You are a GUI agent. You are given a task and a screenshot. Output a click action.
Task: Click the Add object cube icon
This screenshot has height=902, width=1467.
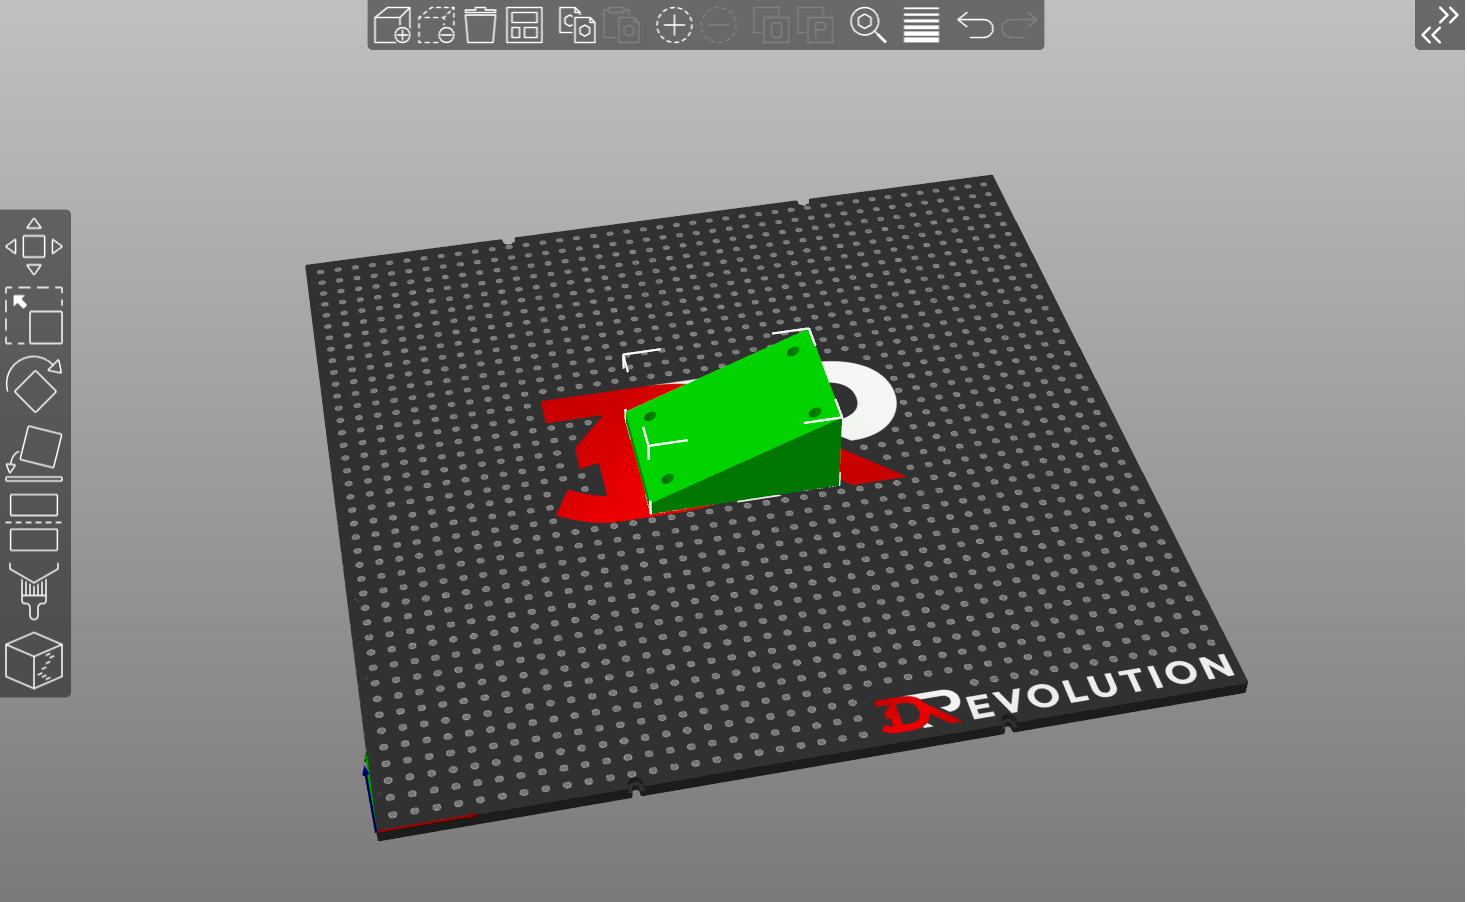(392, 25)
